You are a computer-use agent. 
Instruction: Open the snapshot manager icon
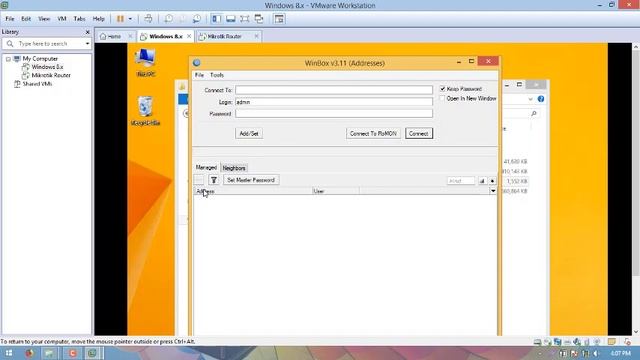[x=197, y=19]
